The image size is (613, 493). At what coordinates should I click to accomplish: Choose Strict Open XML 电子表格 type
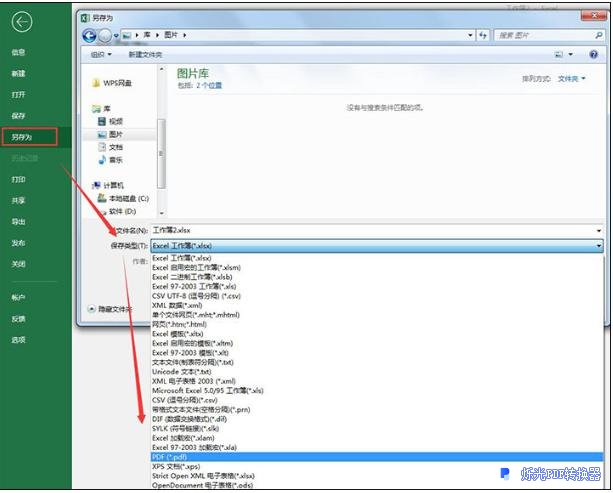[x=377, y=476]
